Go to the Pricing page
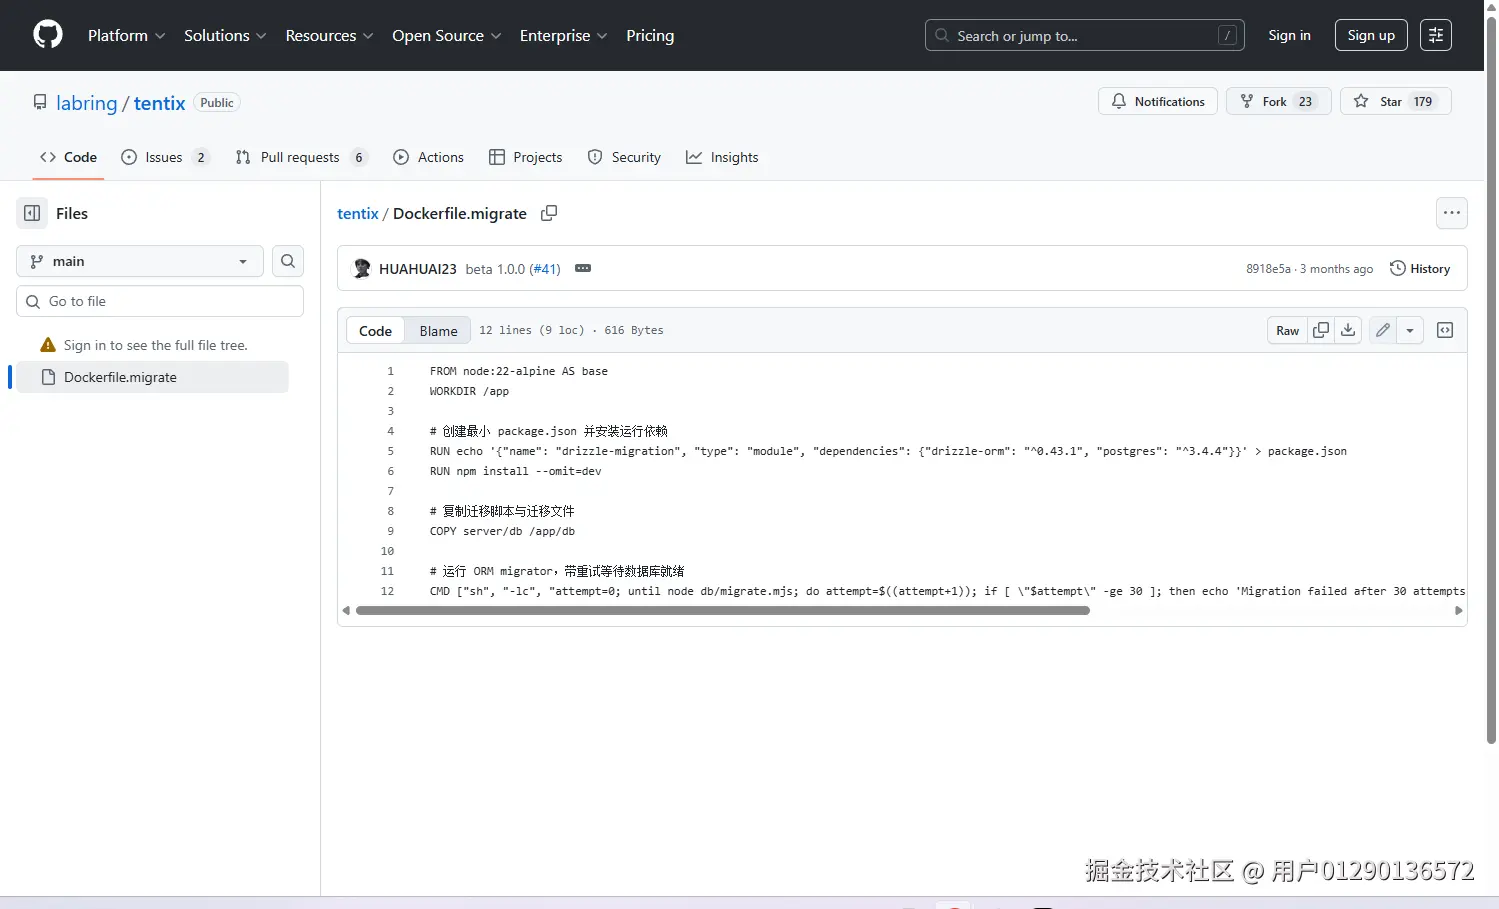 point(650,35)
